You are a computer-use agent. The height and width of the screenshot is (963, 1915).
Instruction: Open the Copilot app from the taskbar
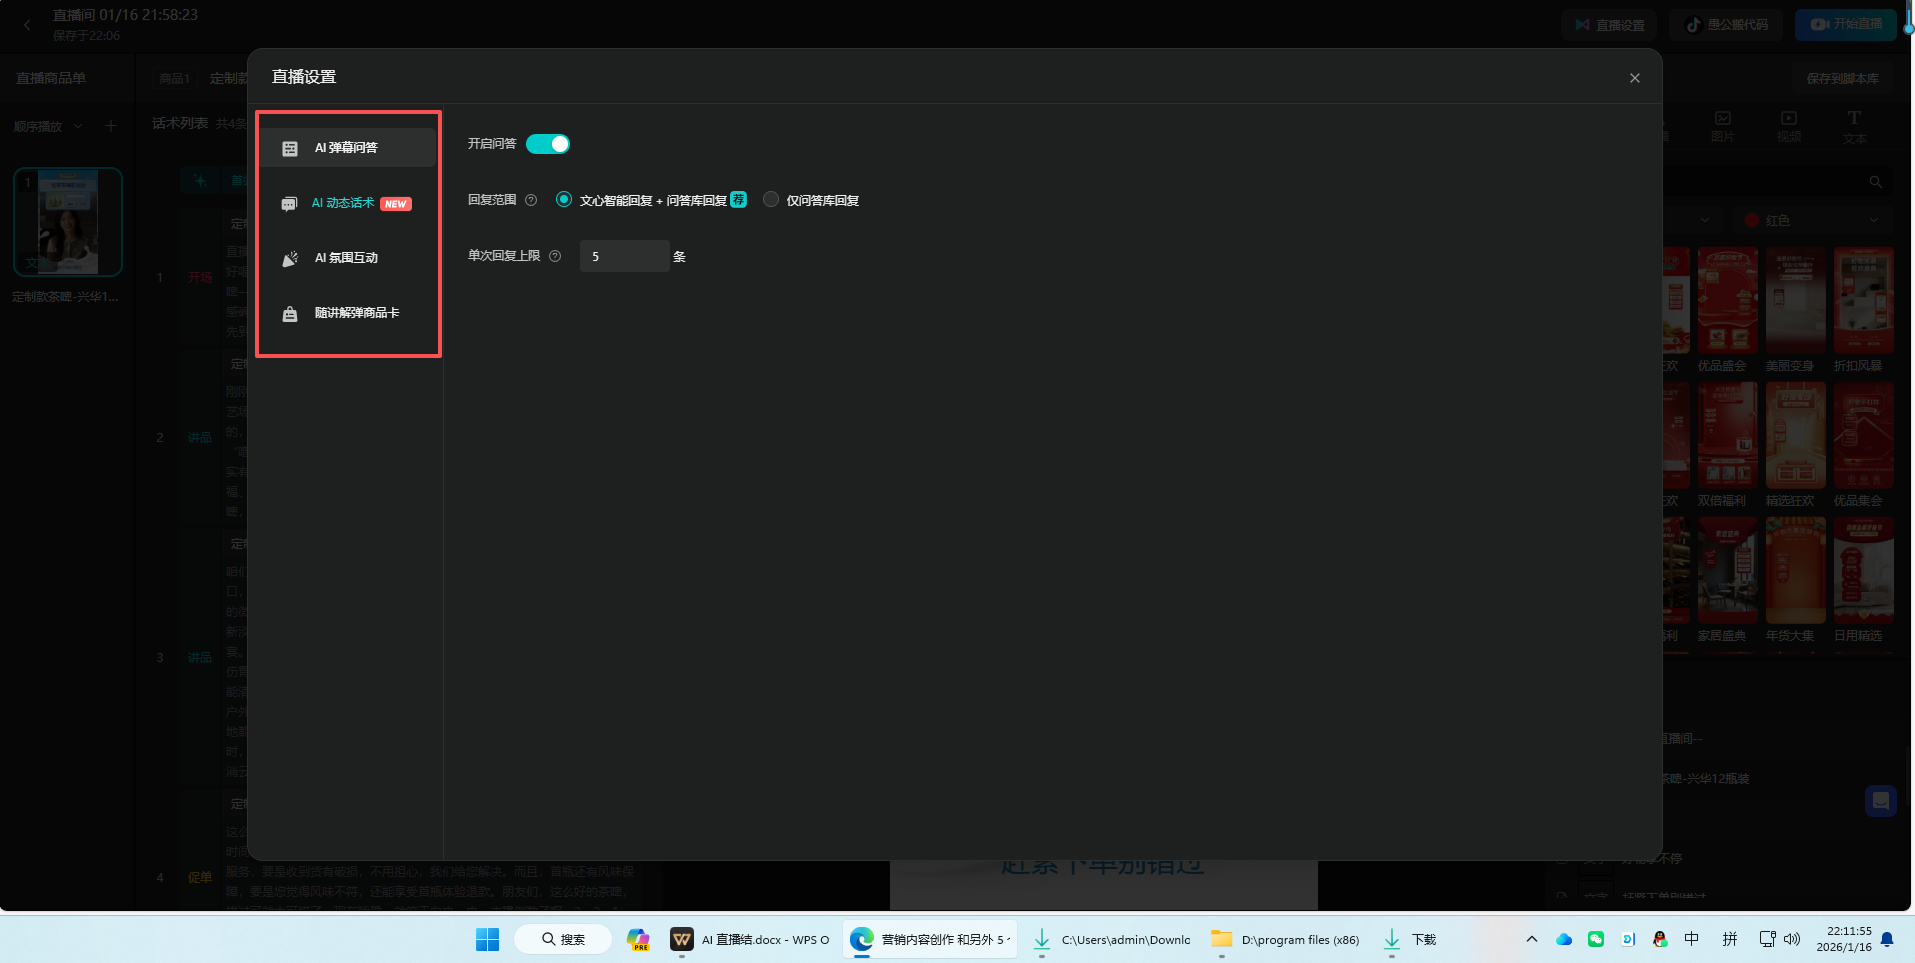[x=638, y=939]
